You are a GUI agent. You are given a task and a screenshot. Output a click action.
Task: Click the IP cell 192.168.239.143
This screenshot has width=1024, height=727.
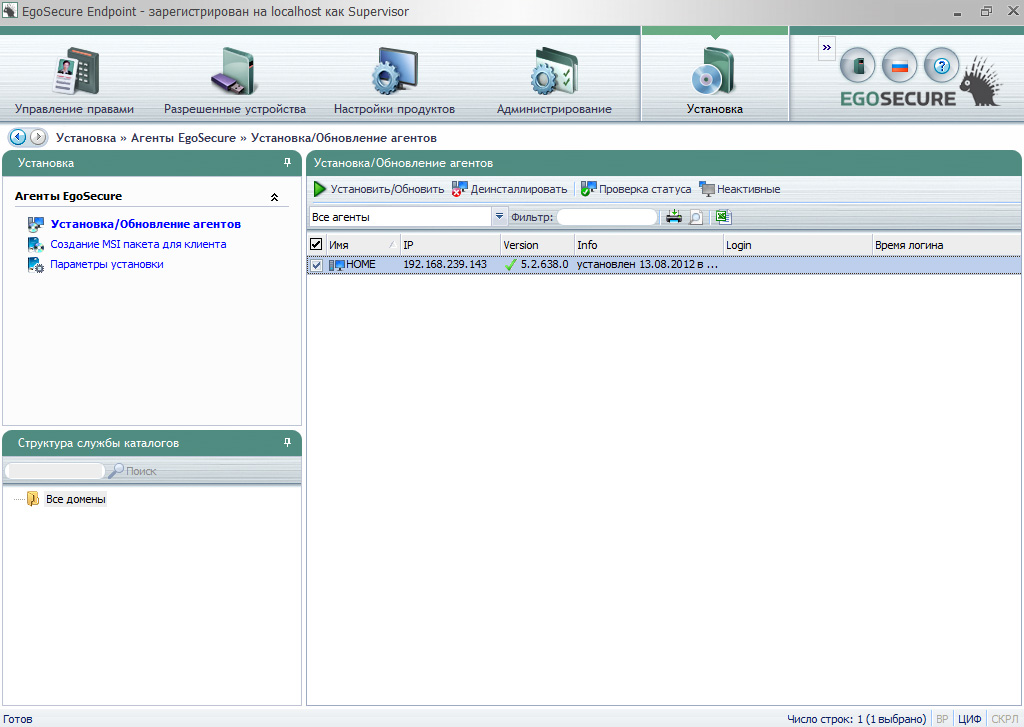pos(445,265)
